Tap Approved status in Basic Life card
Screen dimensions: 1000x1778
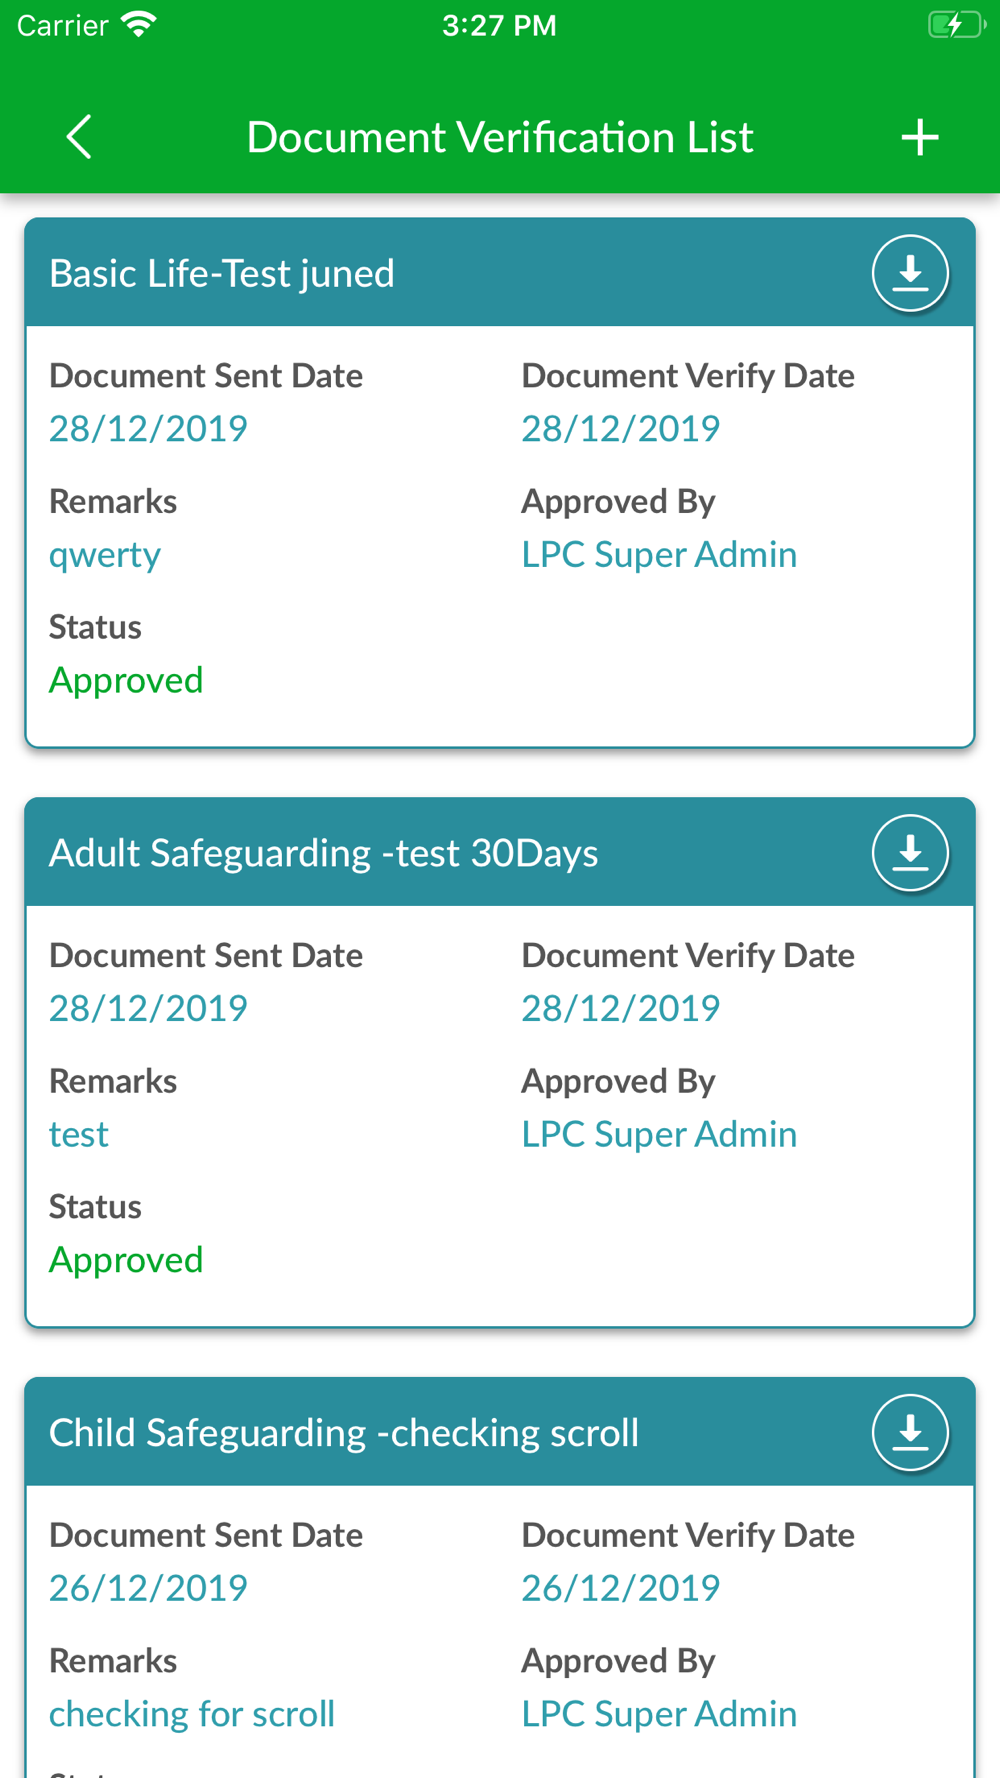pyautogui.click(x=126, y=681)
